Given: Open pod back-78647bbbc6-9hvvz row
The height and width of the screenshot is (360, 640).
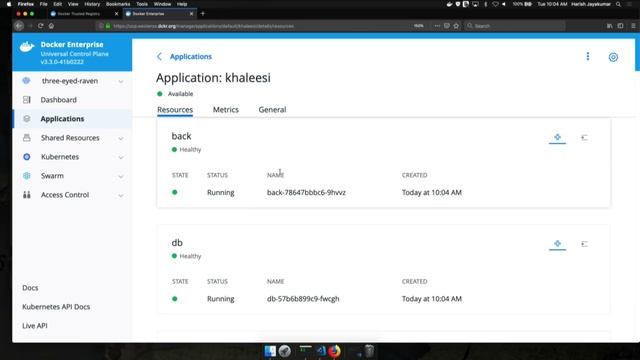Looking at the screenshot, I should (383, 192).
